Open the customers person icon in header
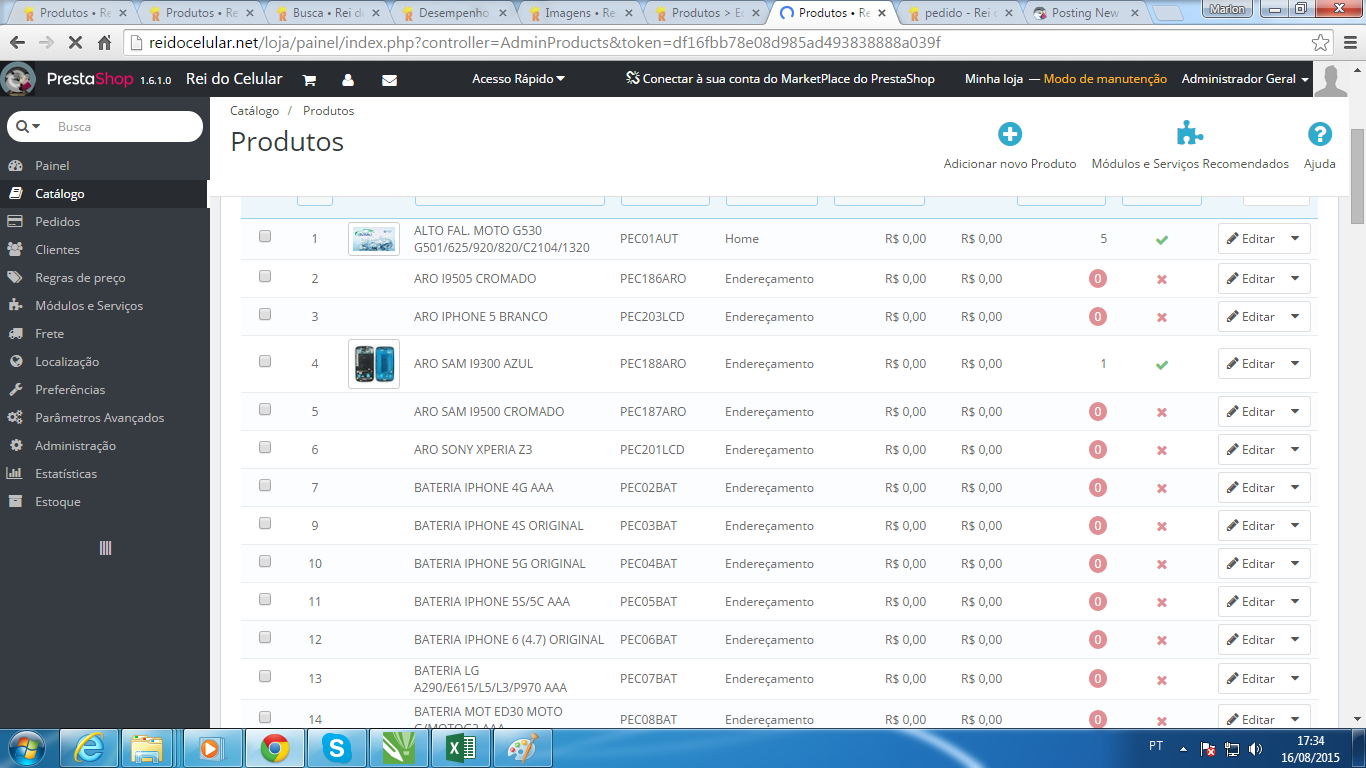The height and width of the screenshot is (768, 1366). coord(348,80)
